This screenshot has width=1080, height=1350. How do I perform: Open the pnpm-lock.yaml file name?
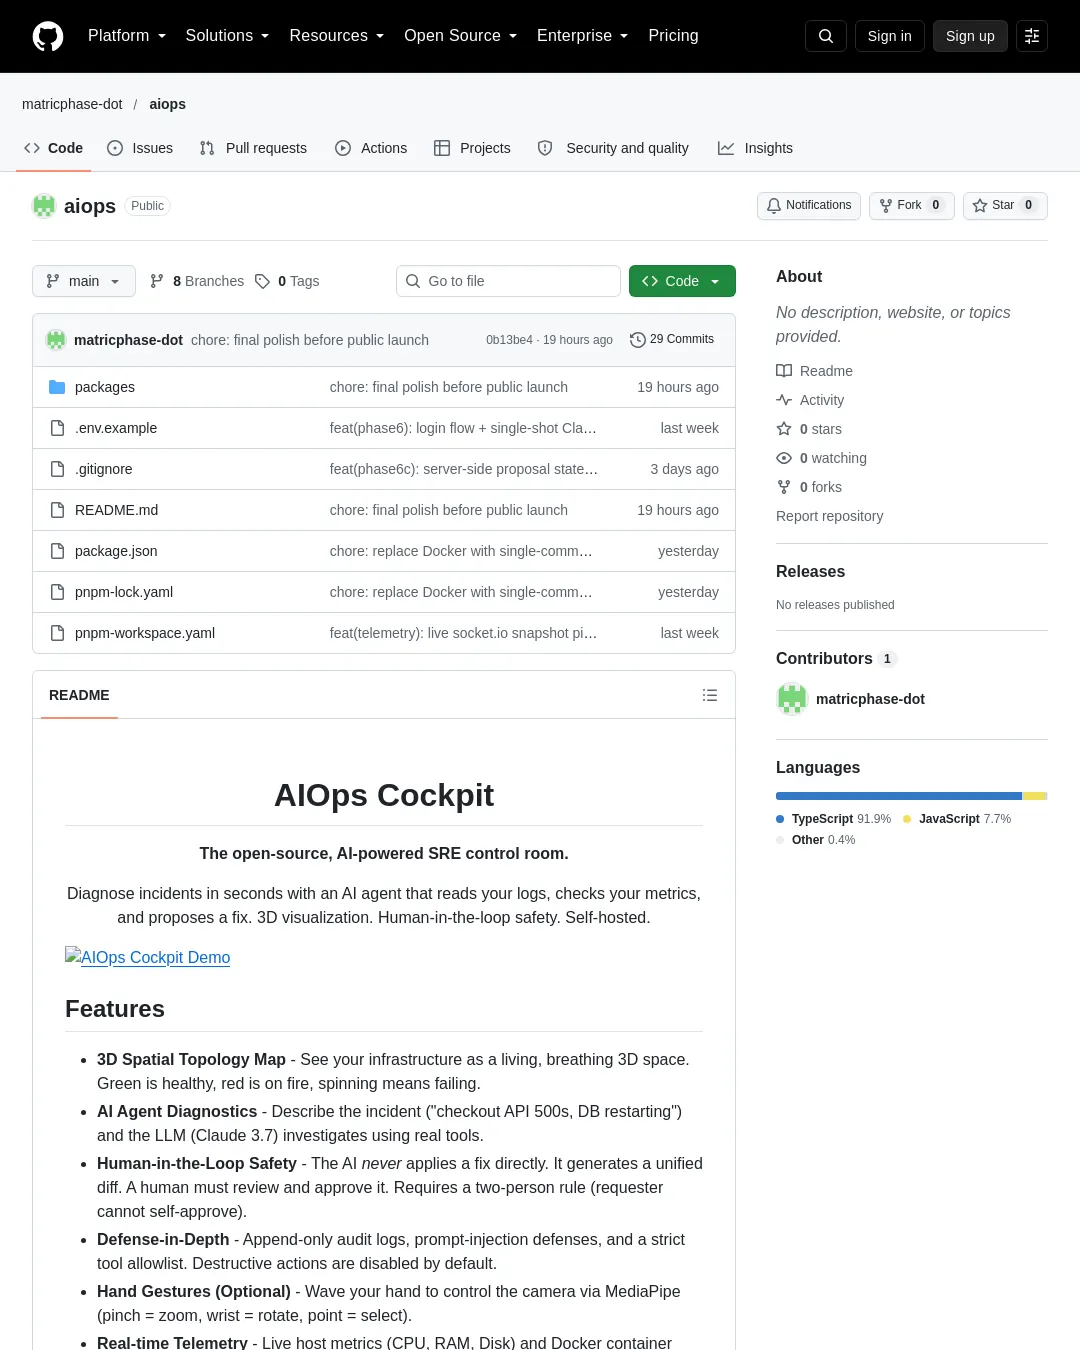click(x=124, y=592)
